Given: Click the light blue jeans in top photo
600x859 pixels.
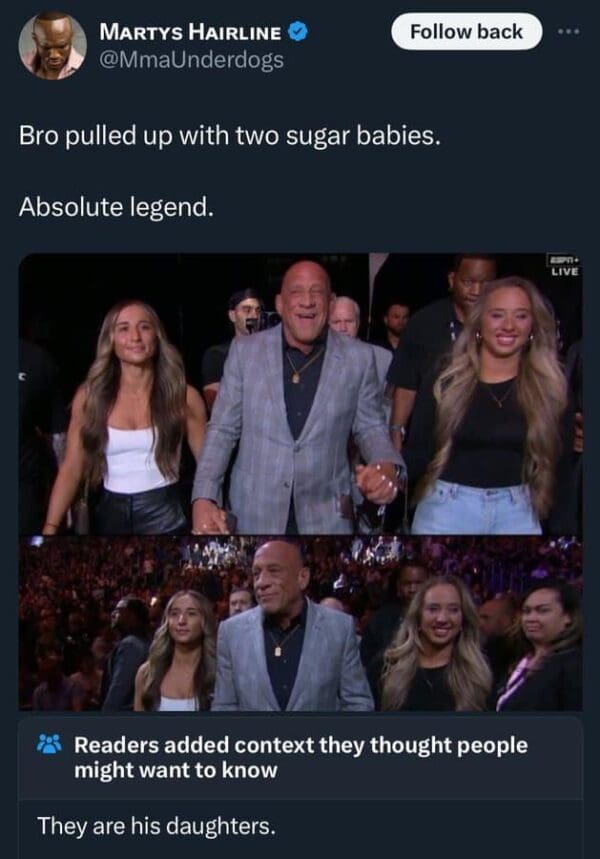Looking at the screenshot, I should pyautogui.click(x=475, y=507).
